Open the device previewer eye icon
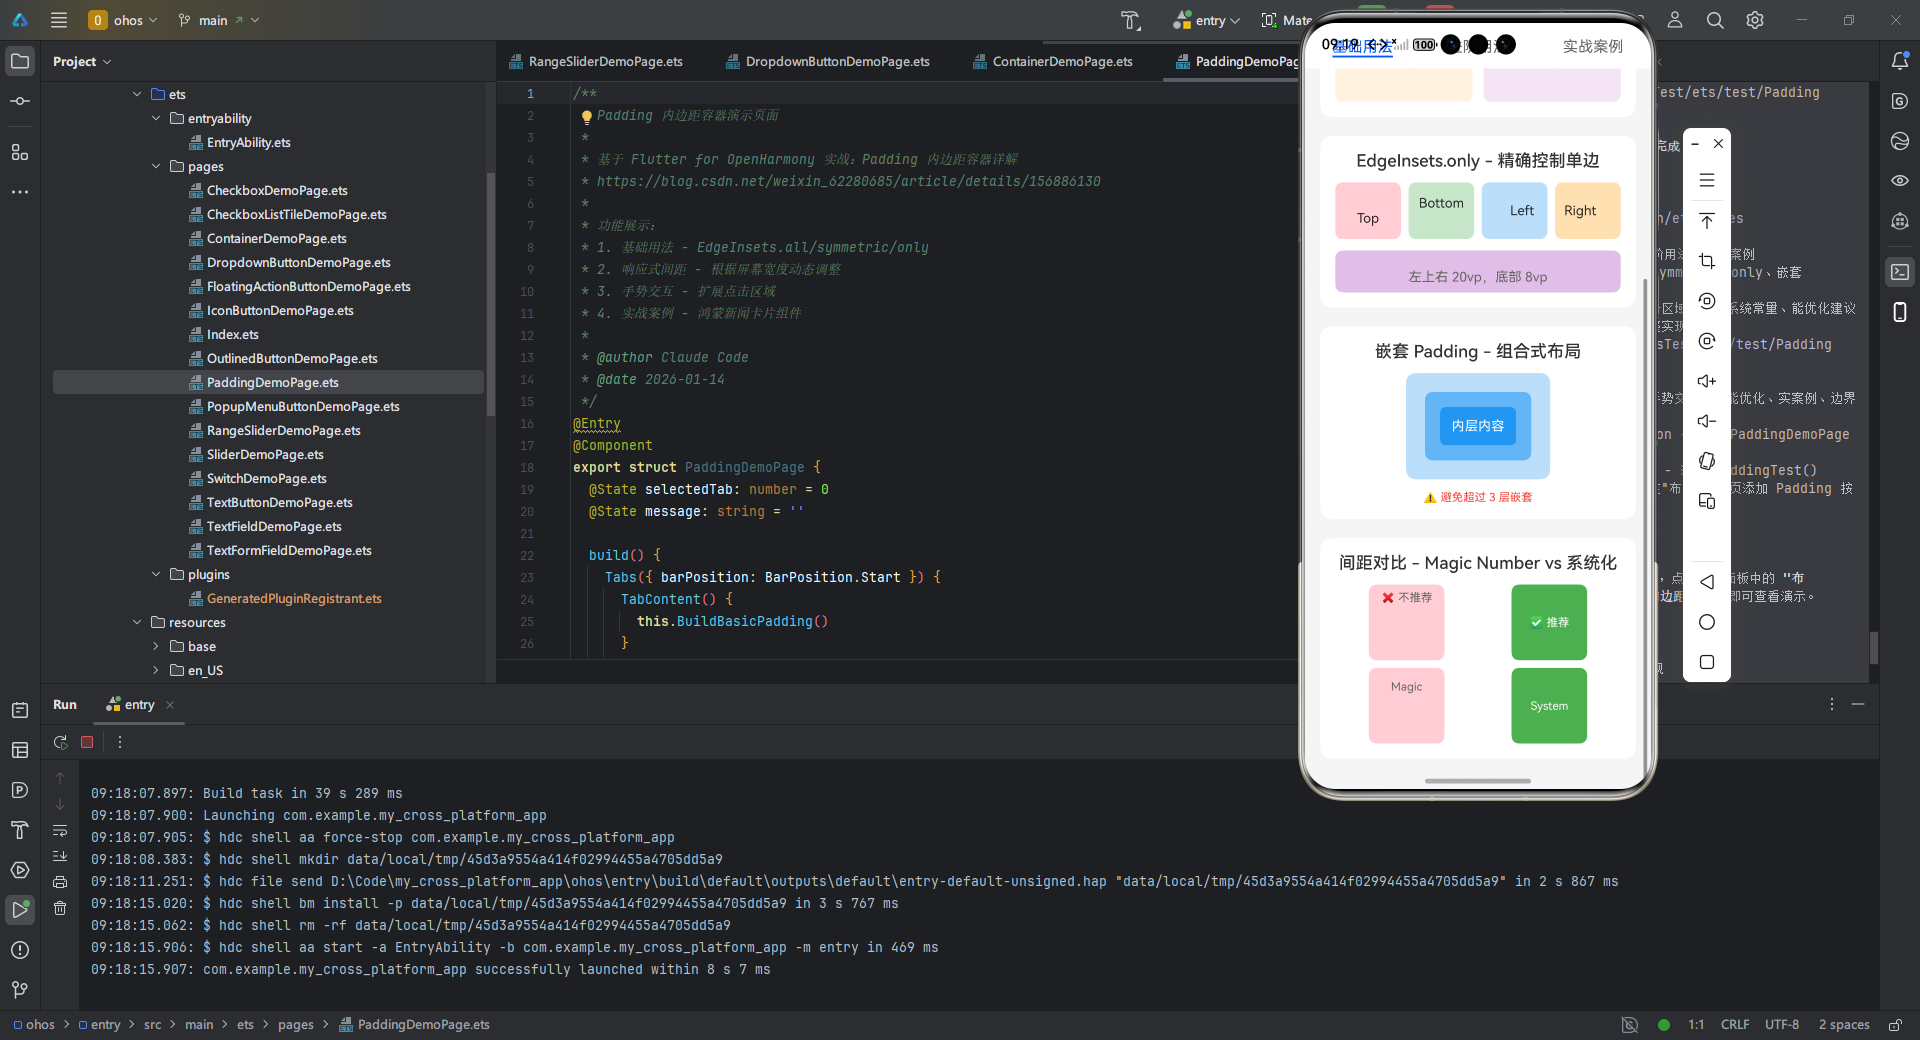 coord(1900,181)
